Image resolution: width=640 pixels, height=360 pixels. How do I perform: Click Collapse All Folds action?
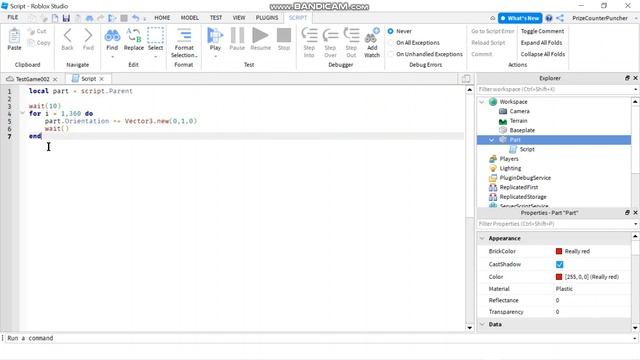click(543, 54)
